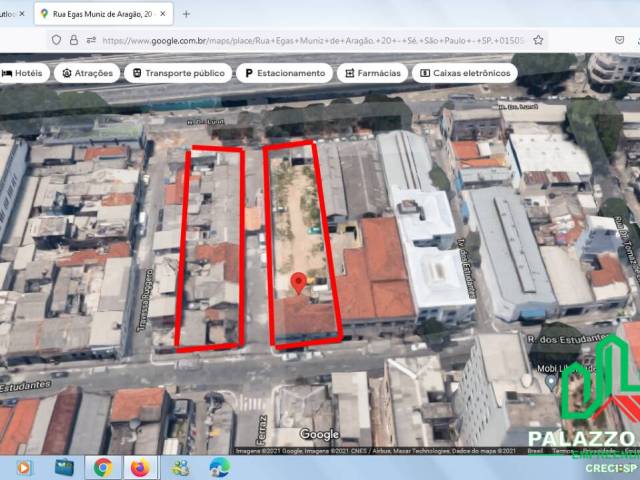
Task: Filter map by Hotéis
Action: pyautogui.click(x=22, y=73)
